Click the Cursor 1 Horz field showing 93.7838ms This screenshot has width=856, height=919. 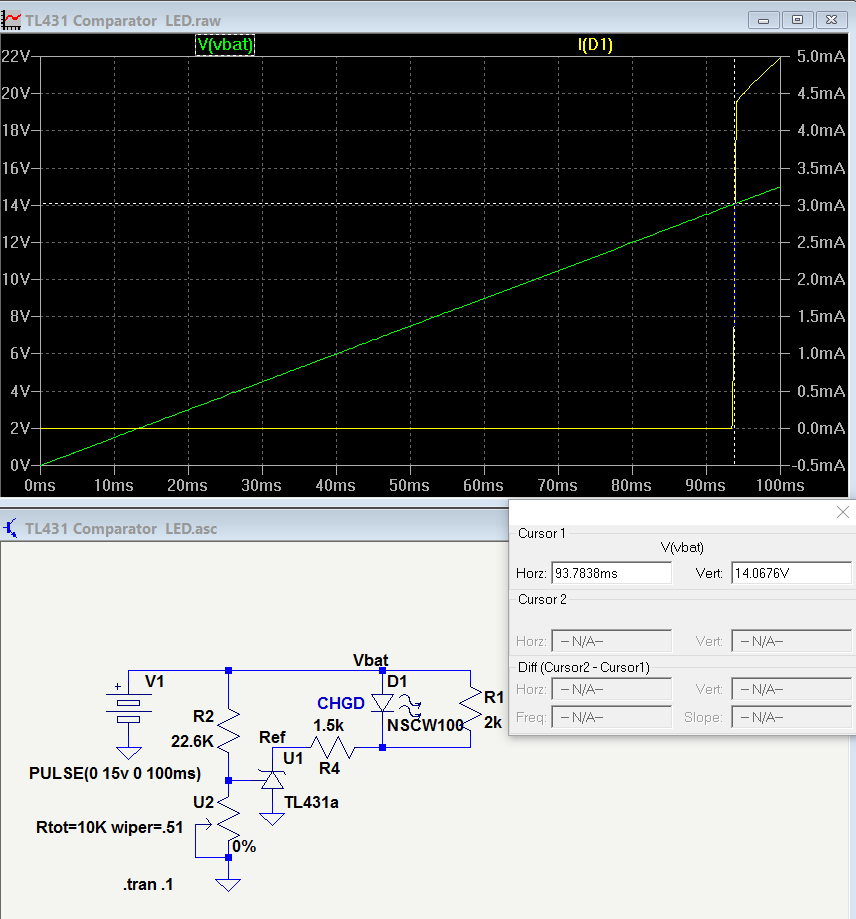point(612,573)
